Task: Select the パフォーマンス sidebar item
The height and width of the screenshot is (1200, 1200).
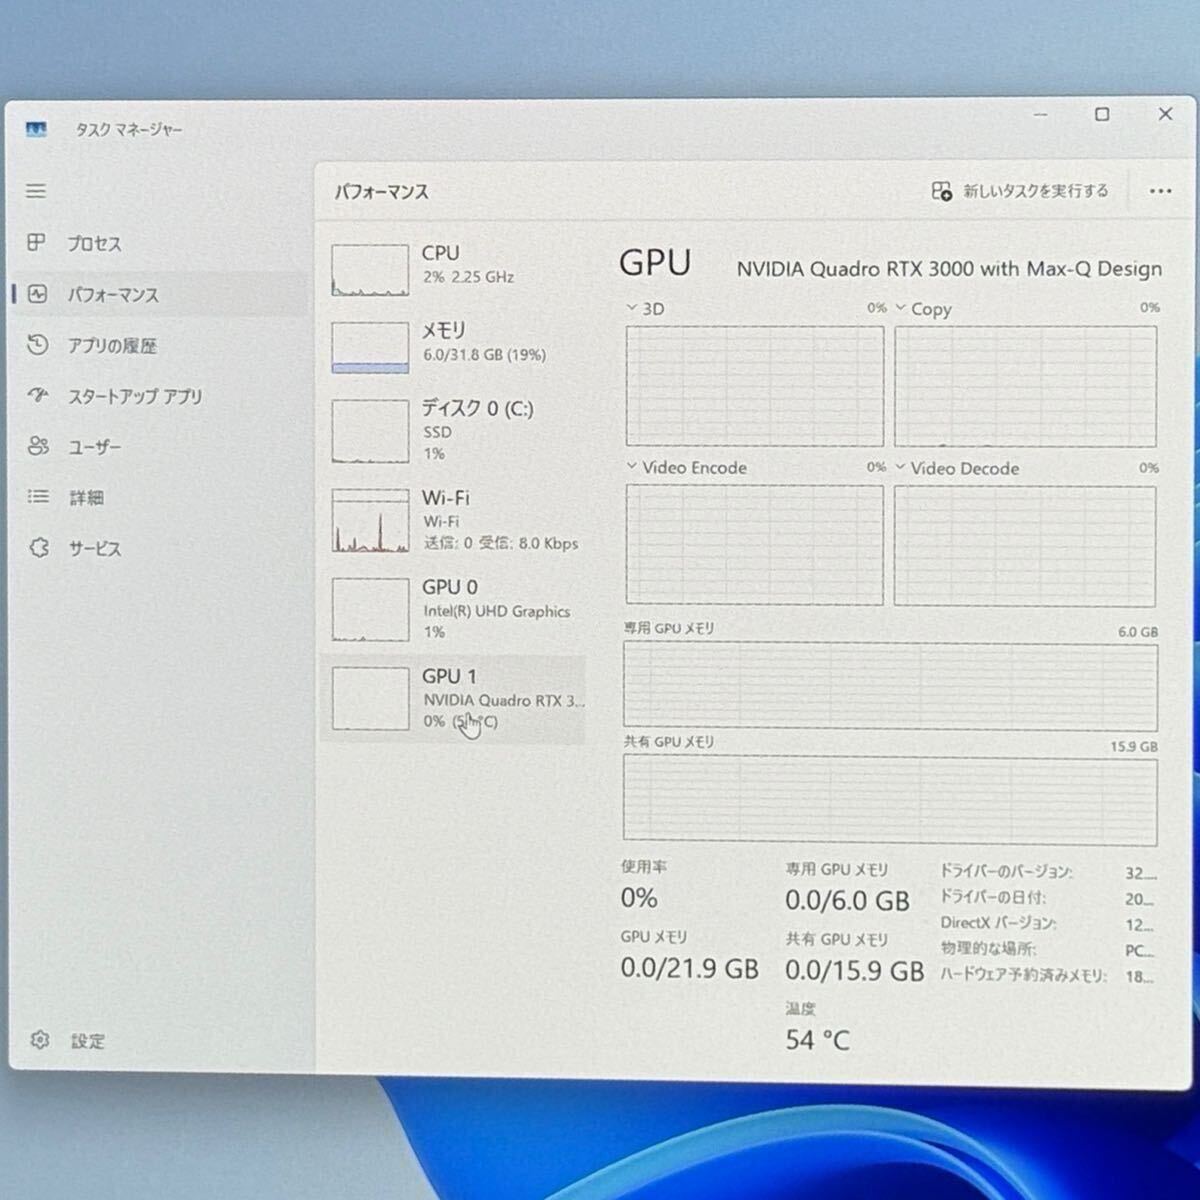Action: (x=160, y=294)
